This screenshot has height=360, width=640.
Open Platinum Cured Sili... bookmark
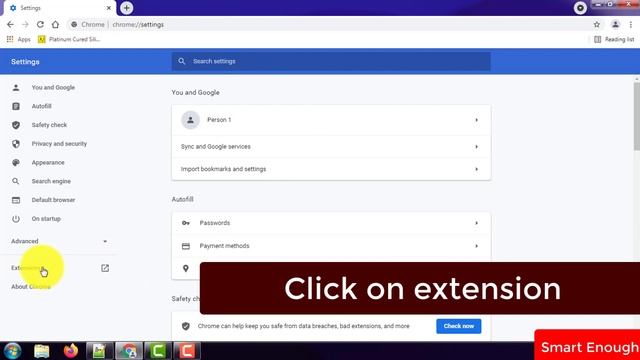[x=69, y=39]
